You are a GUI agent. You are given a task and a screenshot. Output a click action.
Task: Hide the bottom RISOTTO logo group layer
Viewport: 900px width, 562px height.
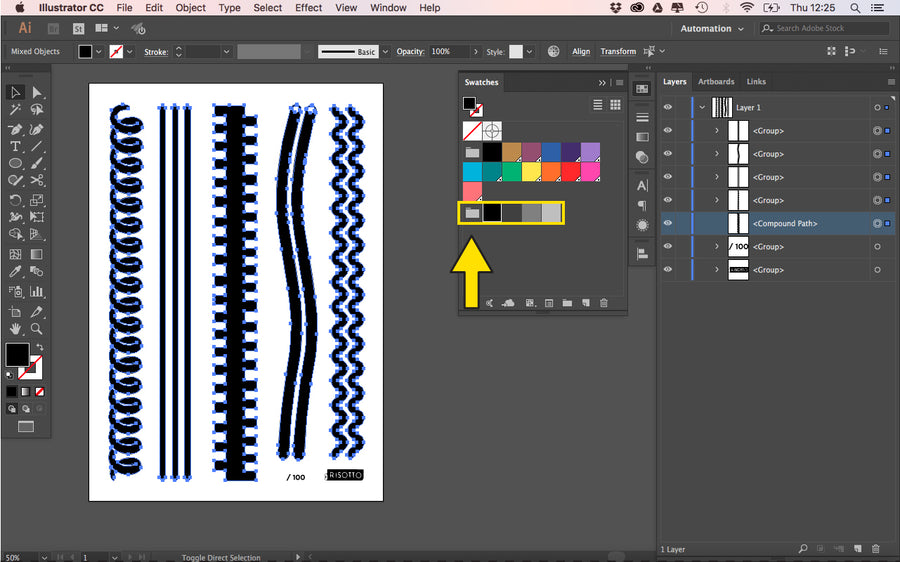pyautogui.click(x=667, y=270)
